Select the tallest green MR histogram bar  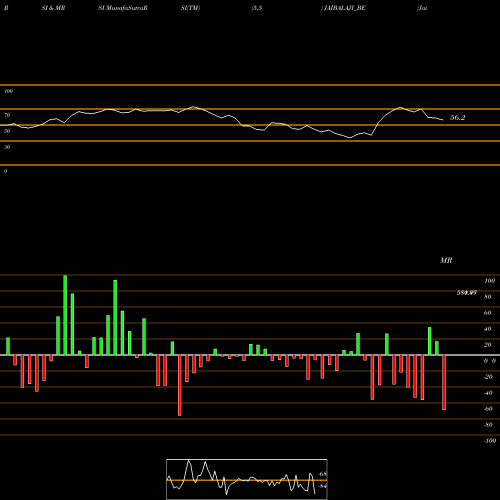click(x=65, y=315)
